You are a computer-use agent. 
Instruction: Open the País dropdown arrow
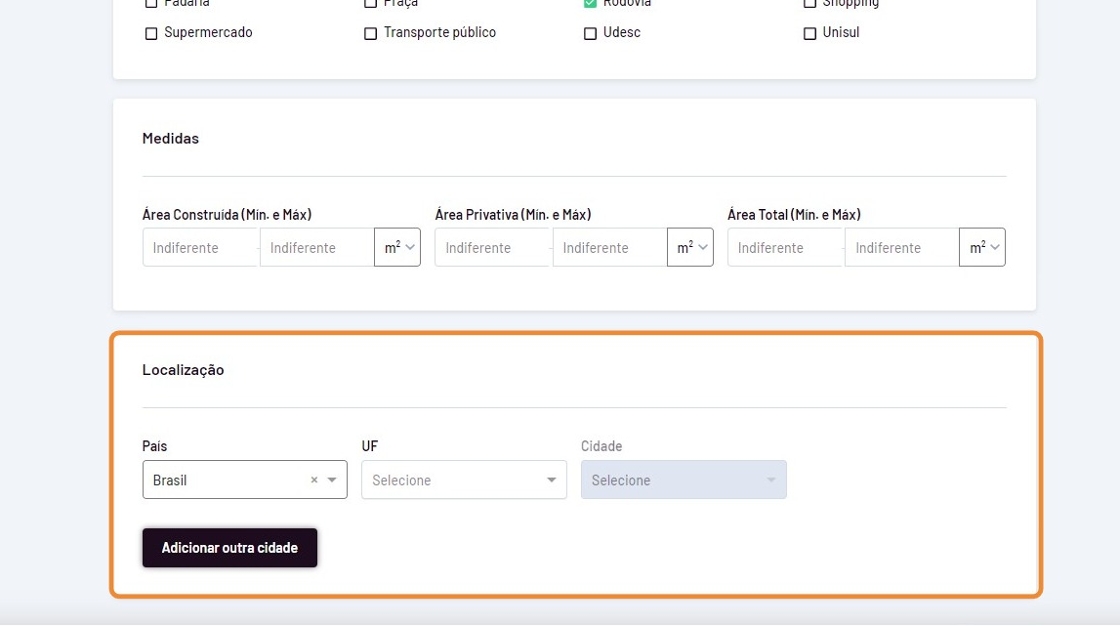point(332,480)
